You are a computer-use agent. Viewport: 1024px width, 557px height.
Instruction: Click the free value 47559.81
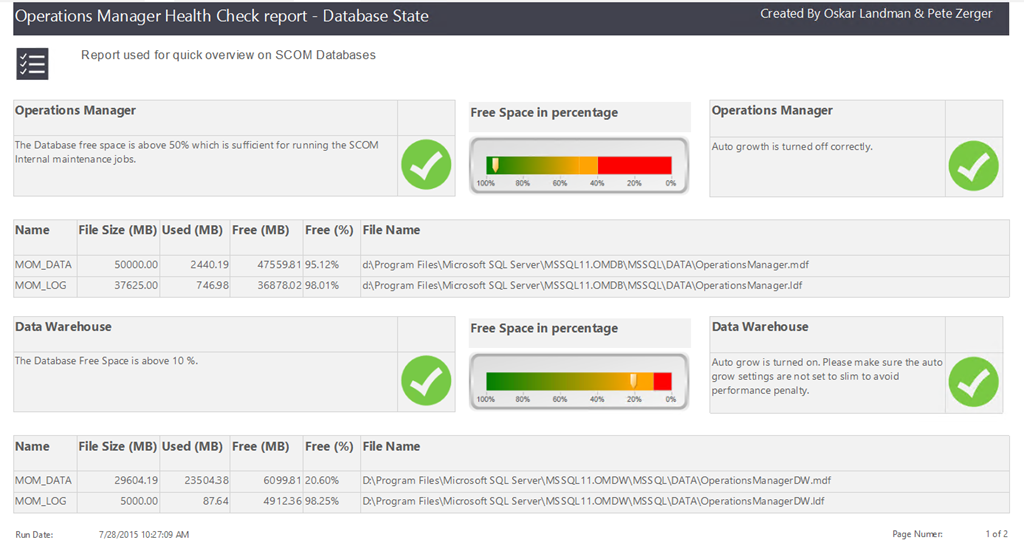click(279, 264)
